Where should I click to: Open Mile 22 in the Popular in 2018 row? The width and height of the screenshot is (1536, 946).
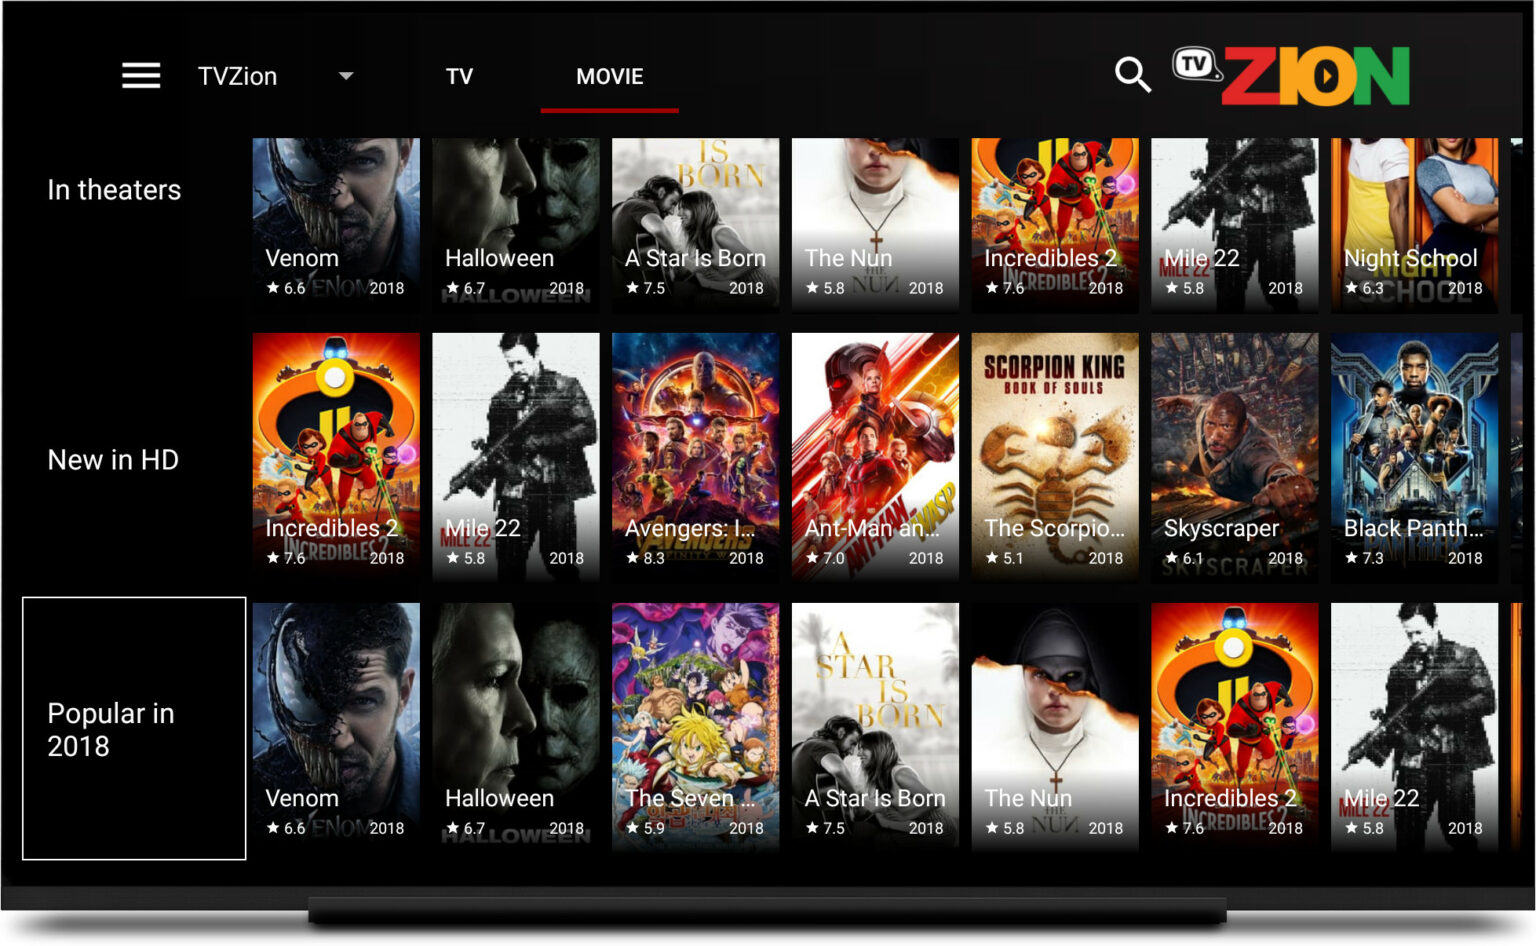tap(1414, 727)
